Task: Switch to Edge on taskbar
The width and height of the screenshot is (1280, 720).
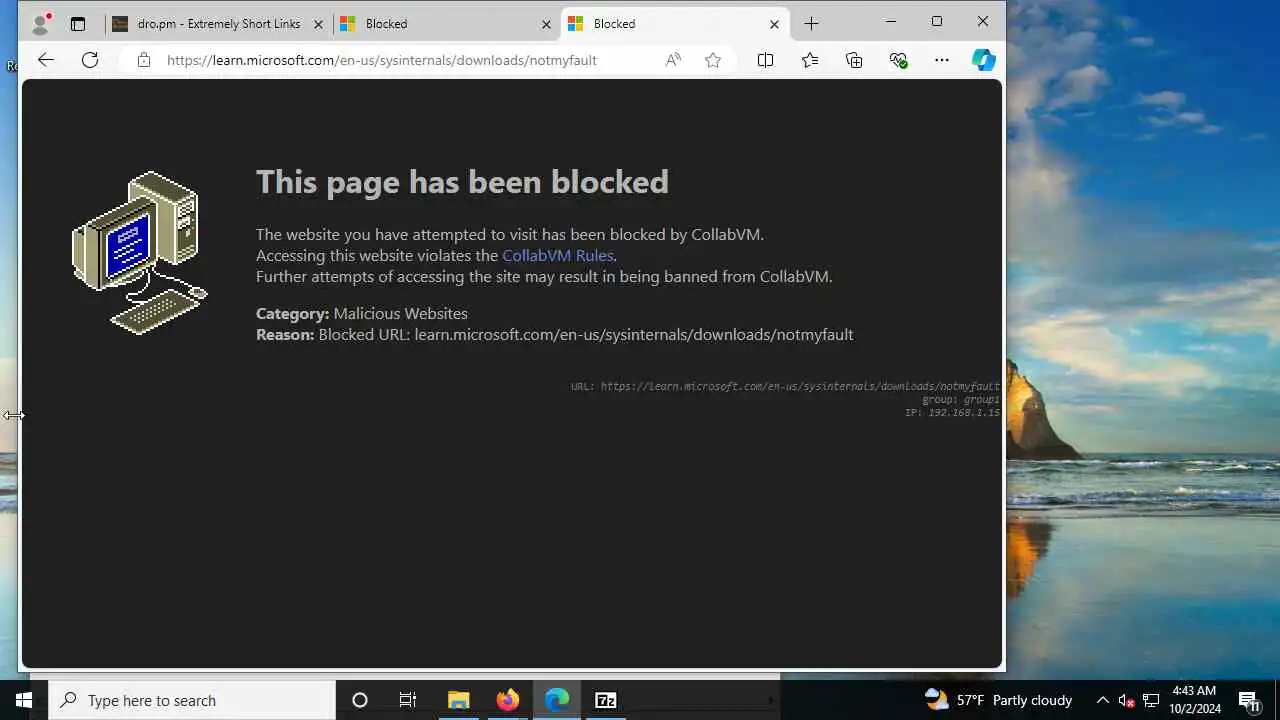Action: point(557,700)
